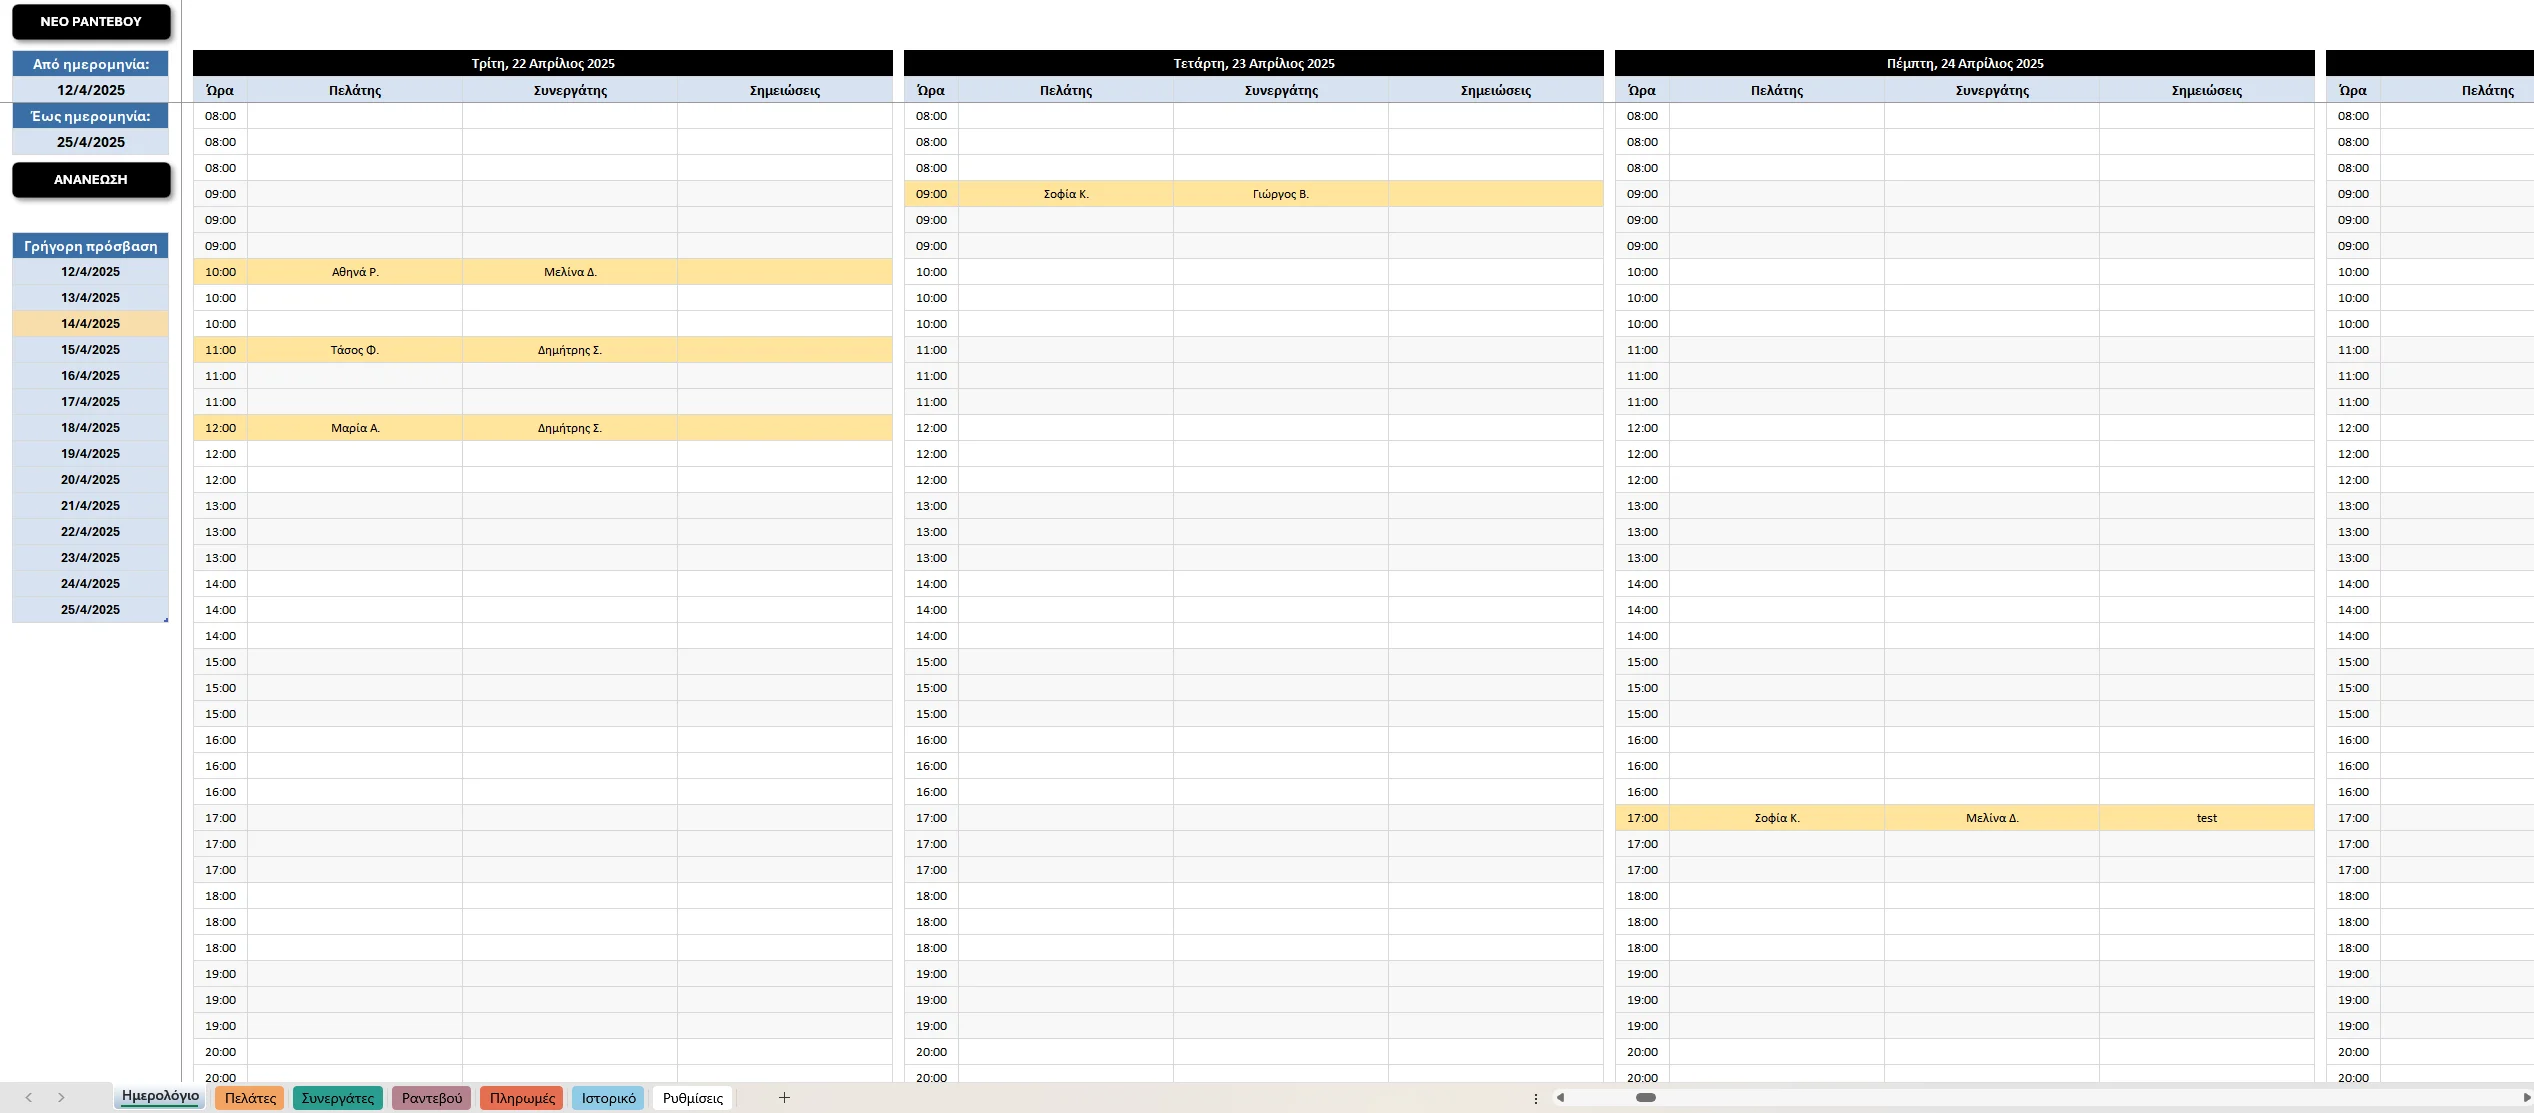
Task: Jump to quick access date 12/4/2025
Action: pyautogui.click(x=91, y=272)
